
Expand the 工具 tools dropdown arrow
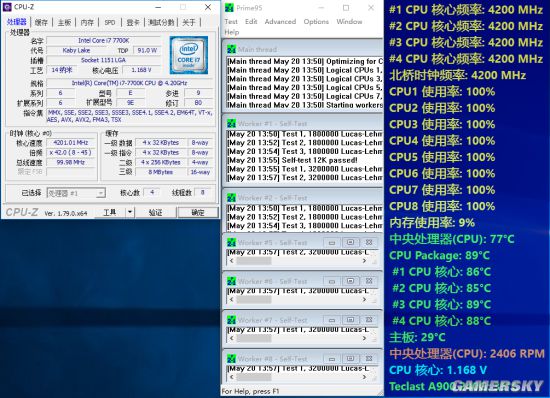coord(130,212)
